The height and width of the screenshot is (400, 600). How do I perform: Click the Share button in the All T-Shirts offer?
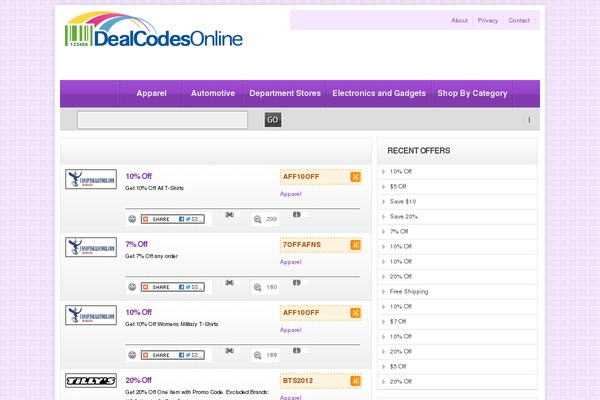[x=173, y=219]
